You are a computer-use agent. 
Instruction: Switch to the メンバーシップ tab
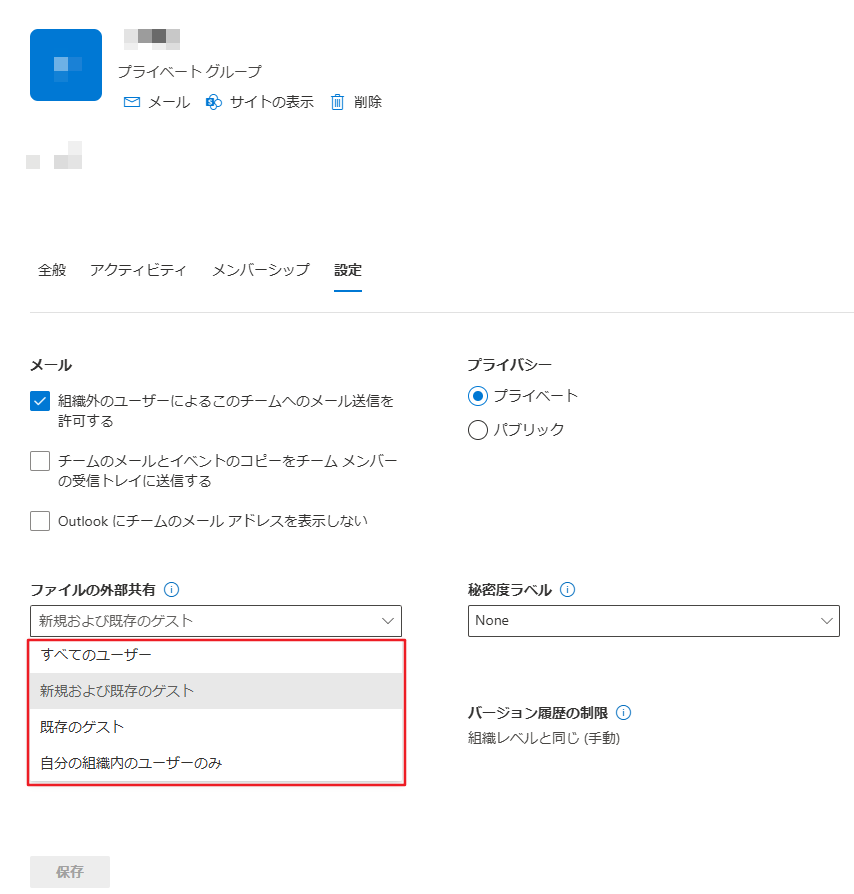point(260,269)
